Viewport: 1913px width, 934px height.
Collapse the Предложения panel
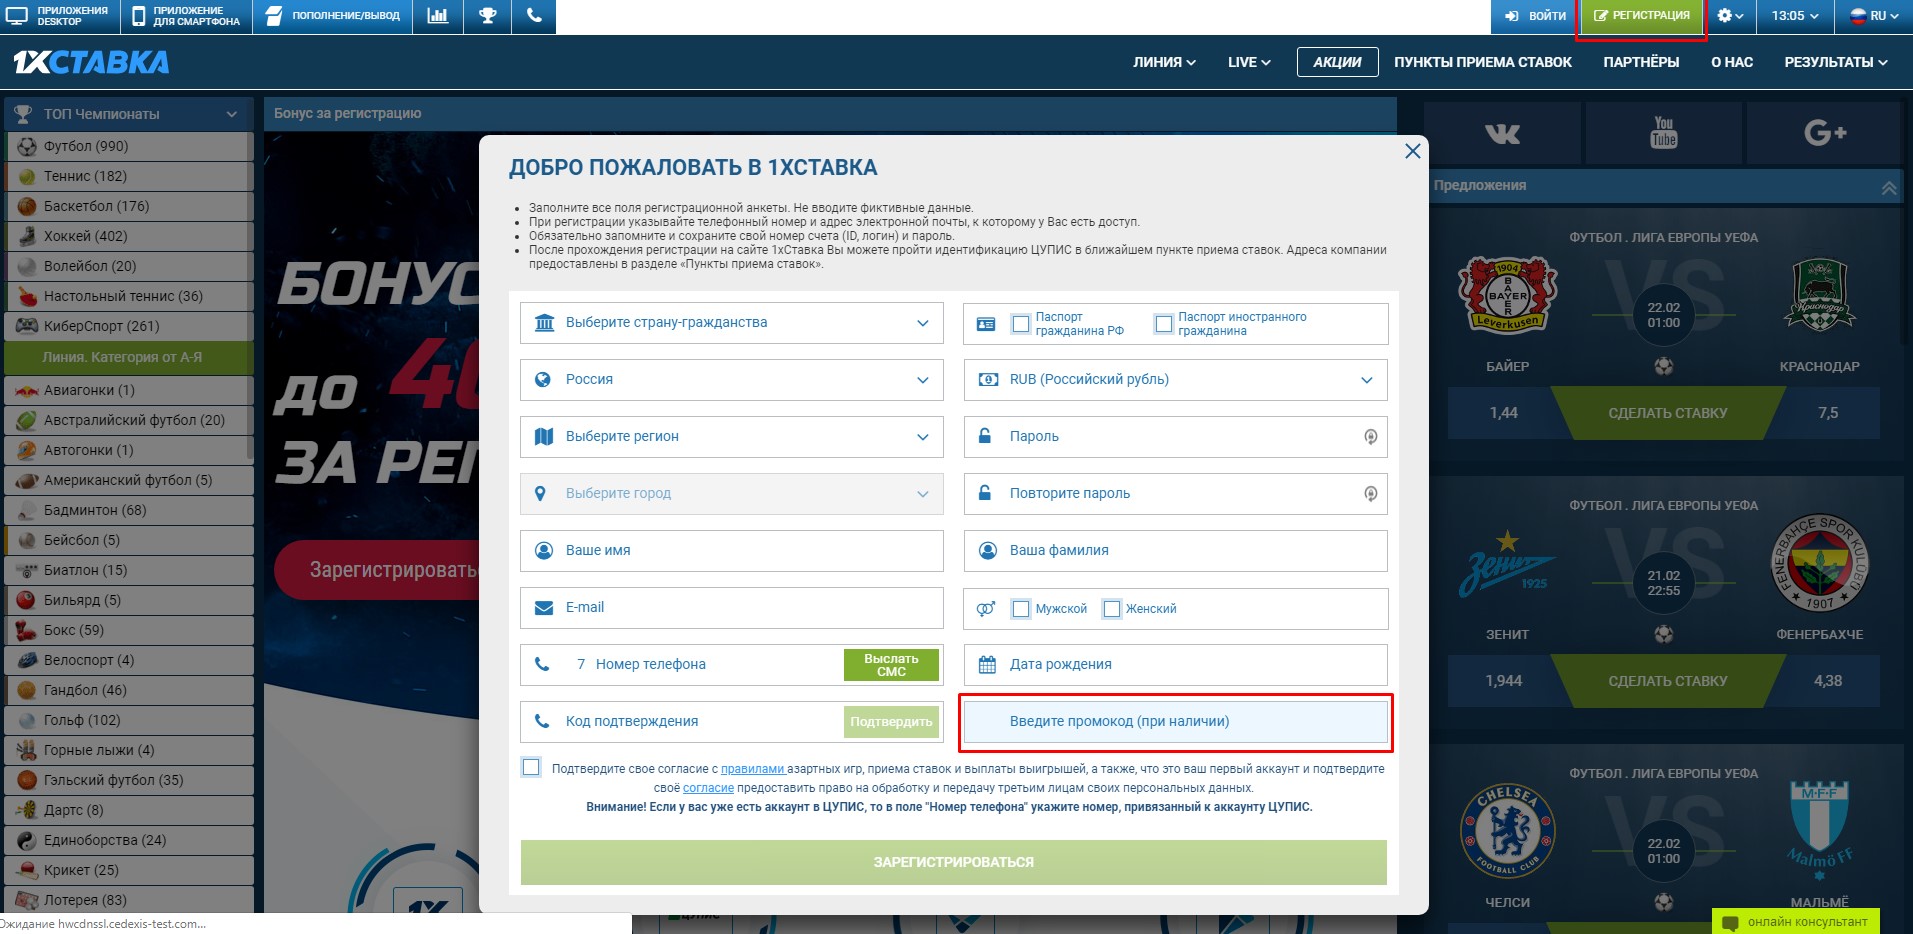click(1888, 187)
